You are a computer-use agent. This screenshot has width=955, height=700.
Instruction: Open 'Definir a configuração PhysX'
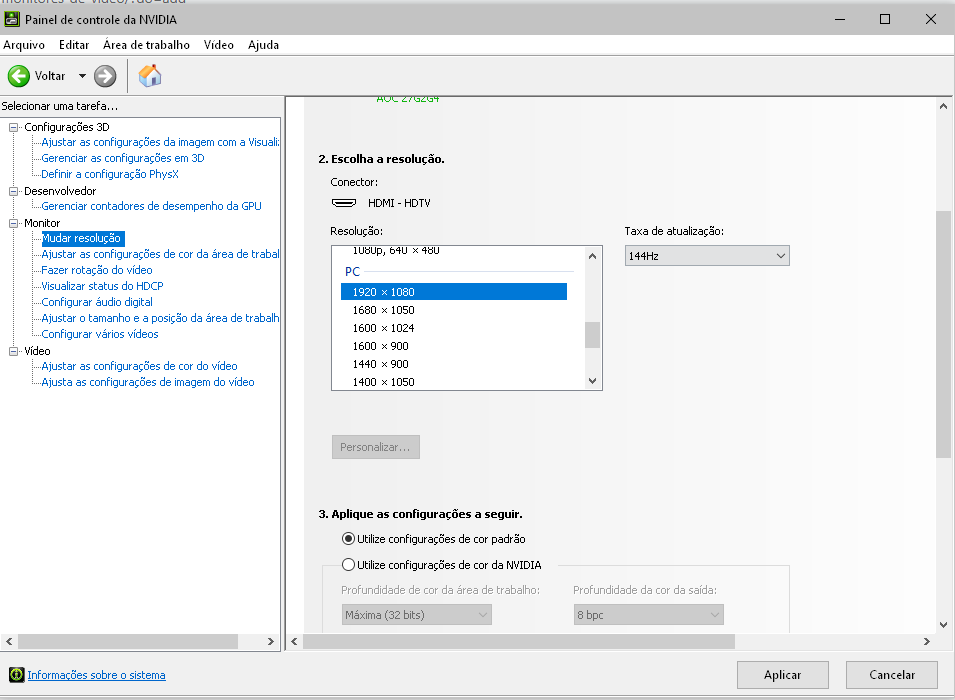(x=110, y=174)
